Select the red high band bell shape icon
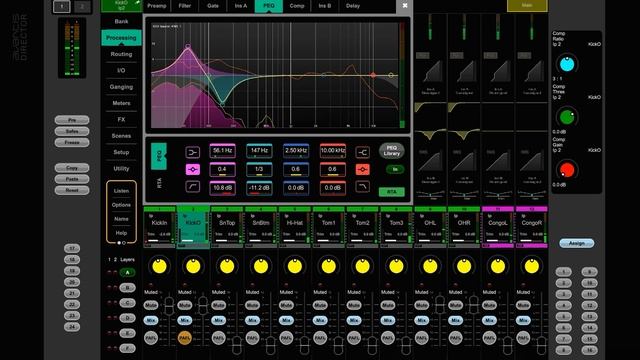The height and width of the screenshot is (360, 640). tap(362, 169)
